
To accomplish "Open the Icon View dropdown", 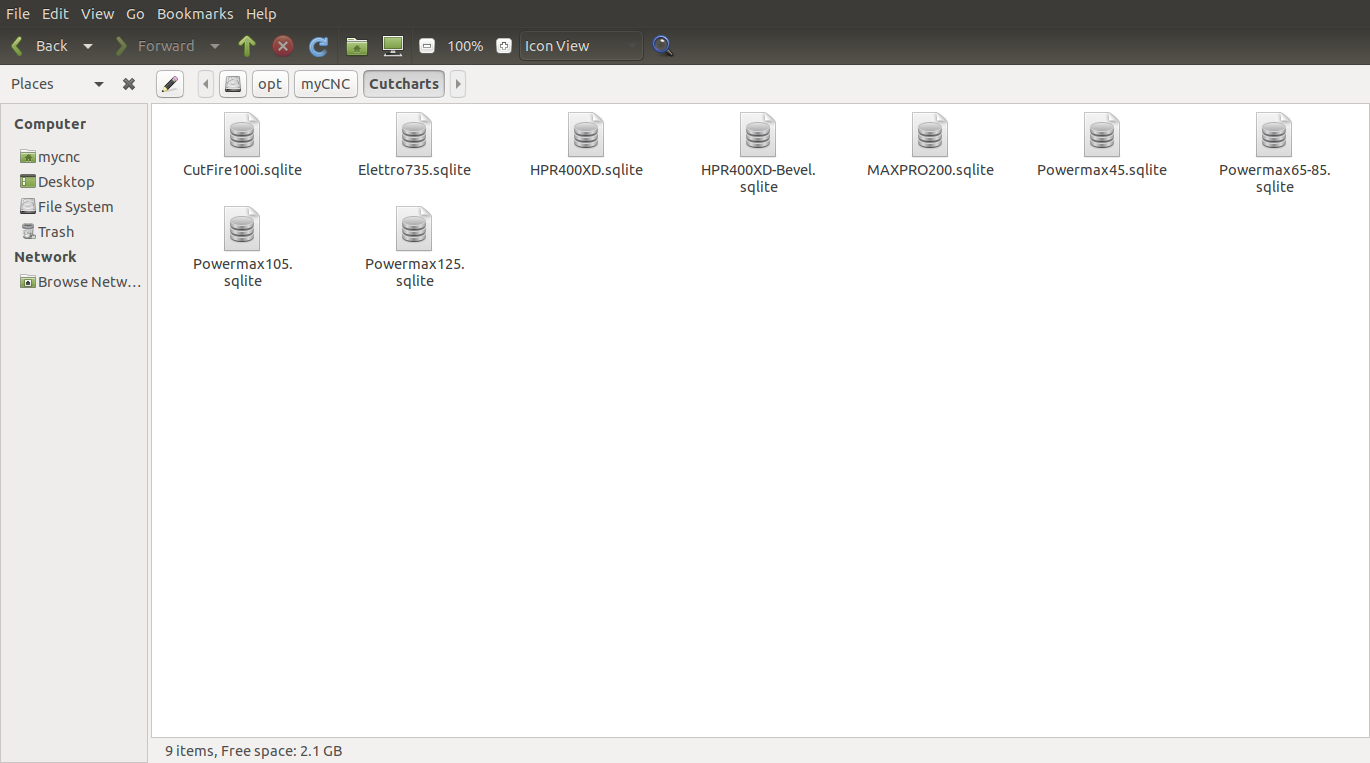I will click(x=580, y=46).
